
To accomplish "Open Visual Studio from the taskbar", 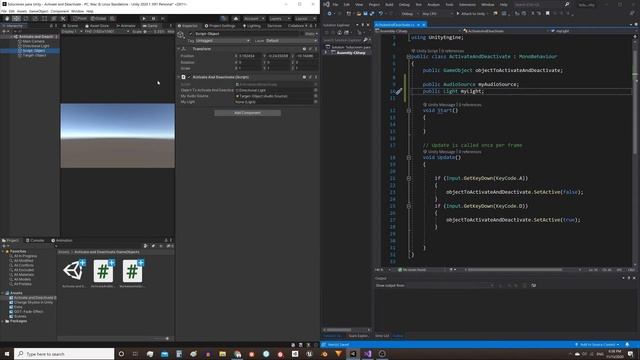I will 367,354.
